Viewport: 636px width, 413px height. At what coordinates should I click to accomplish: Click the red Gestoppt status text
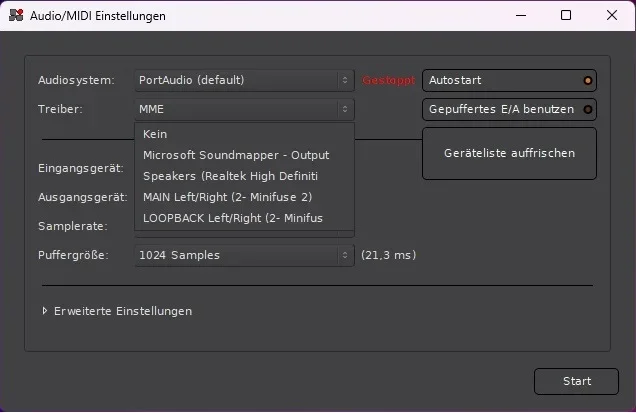tap(388, 80)
